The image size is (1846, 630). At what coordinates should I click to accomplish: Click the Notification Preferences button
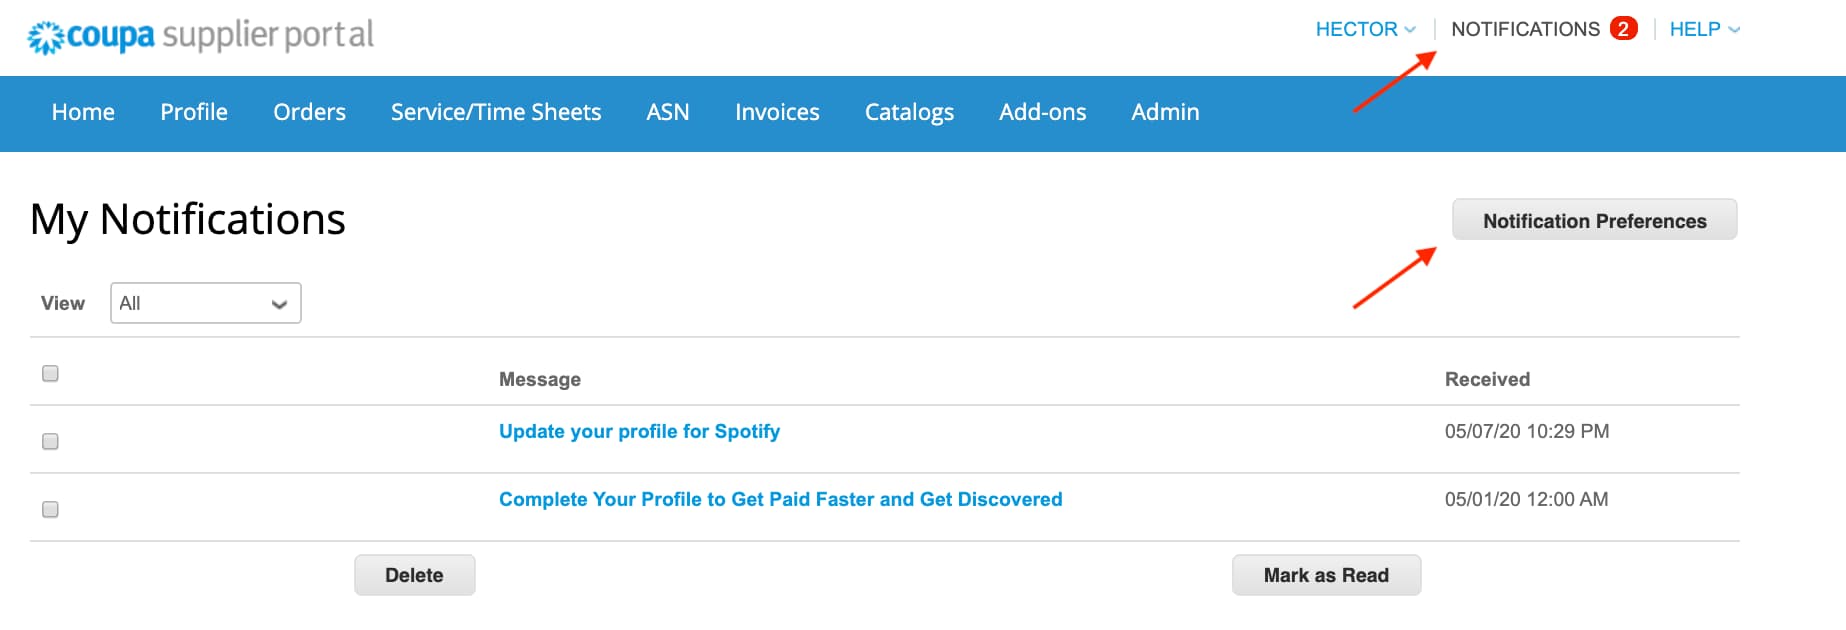pyautogui.click(x=1594, y=221)
